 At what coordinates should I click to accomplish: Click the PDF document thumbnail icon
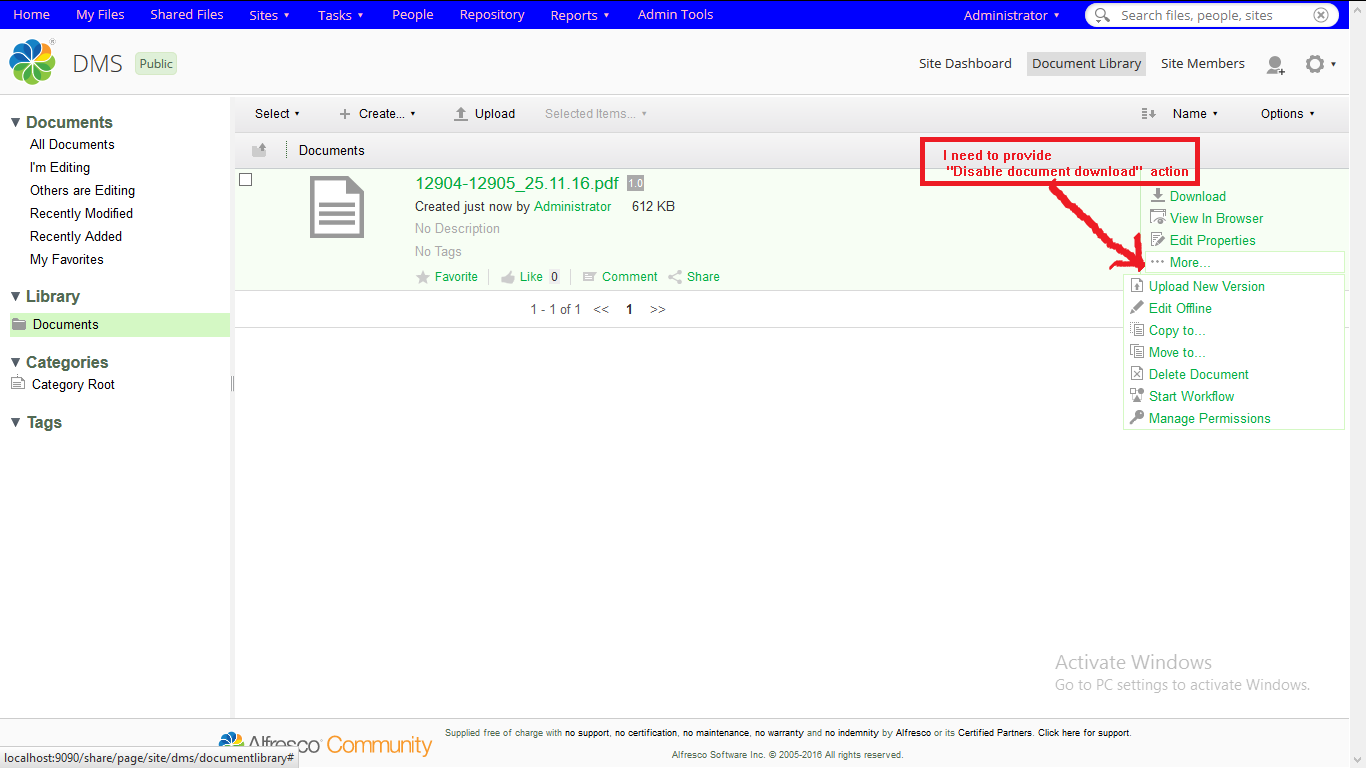pyautogui.click(x=337, y=207)
